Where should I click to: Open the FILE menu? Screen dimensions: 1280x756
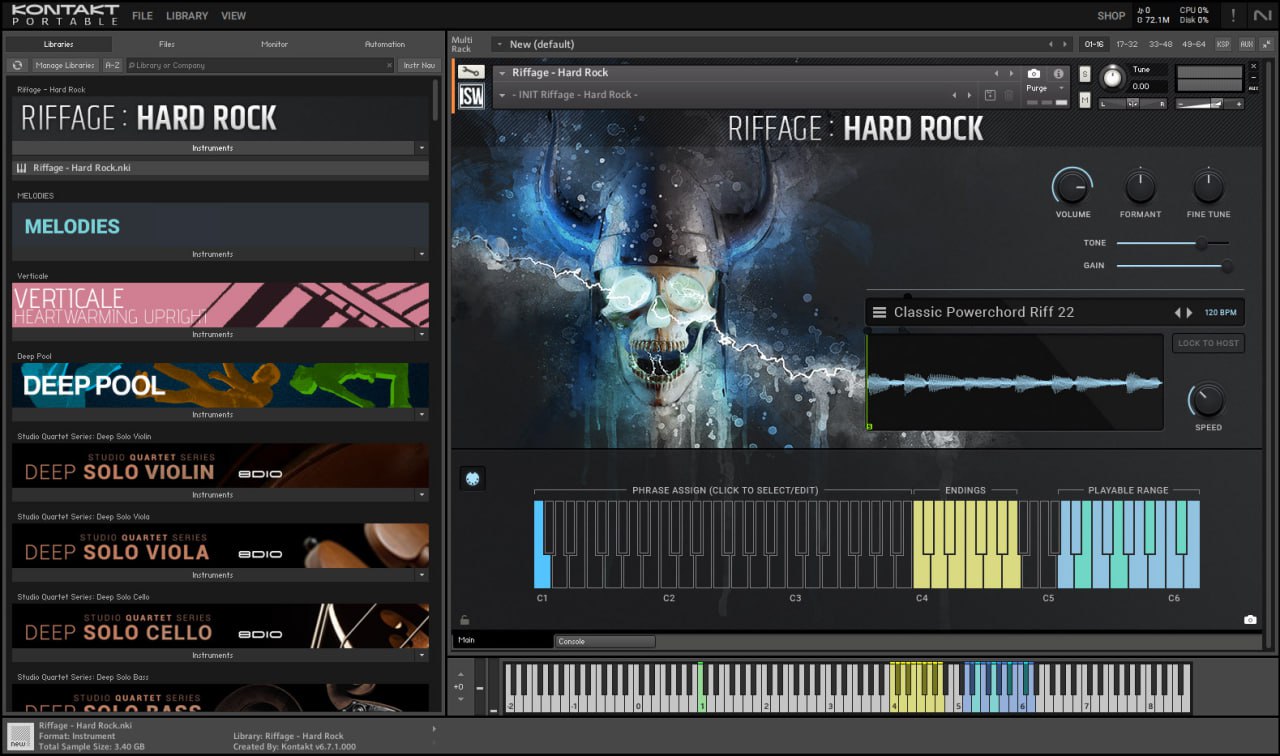pyautogui.click(x=142, y=16)
